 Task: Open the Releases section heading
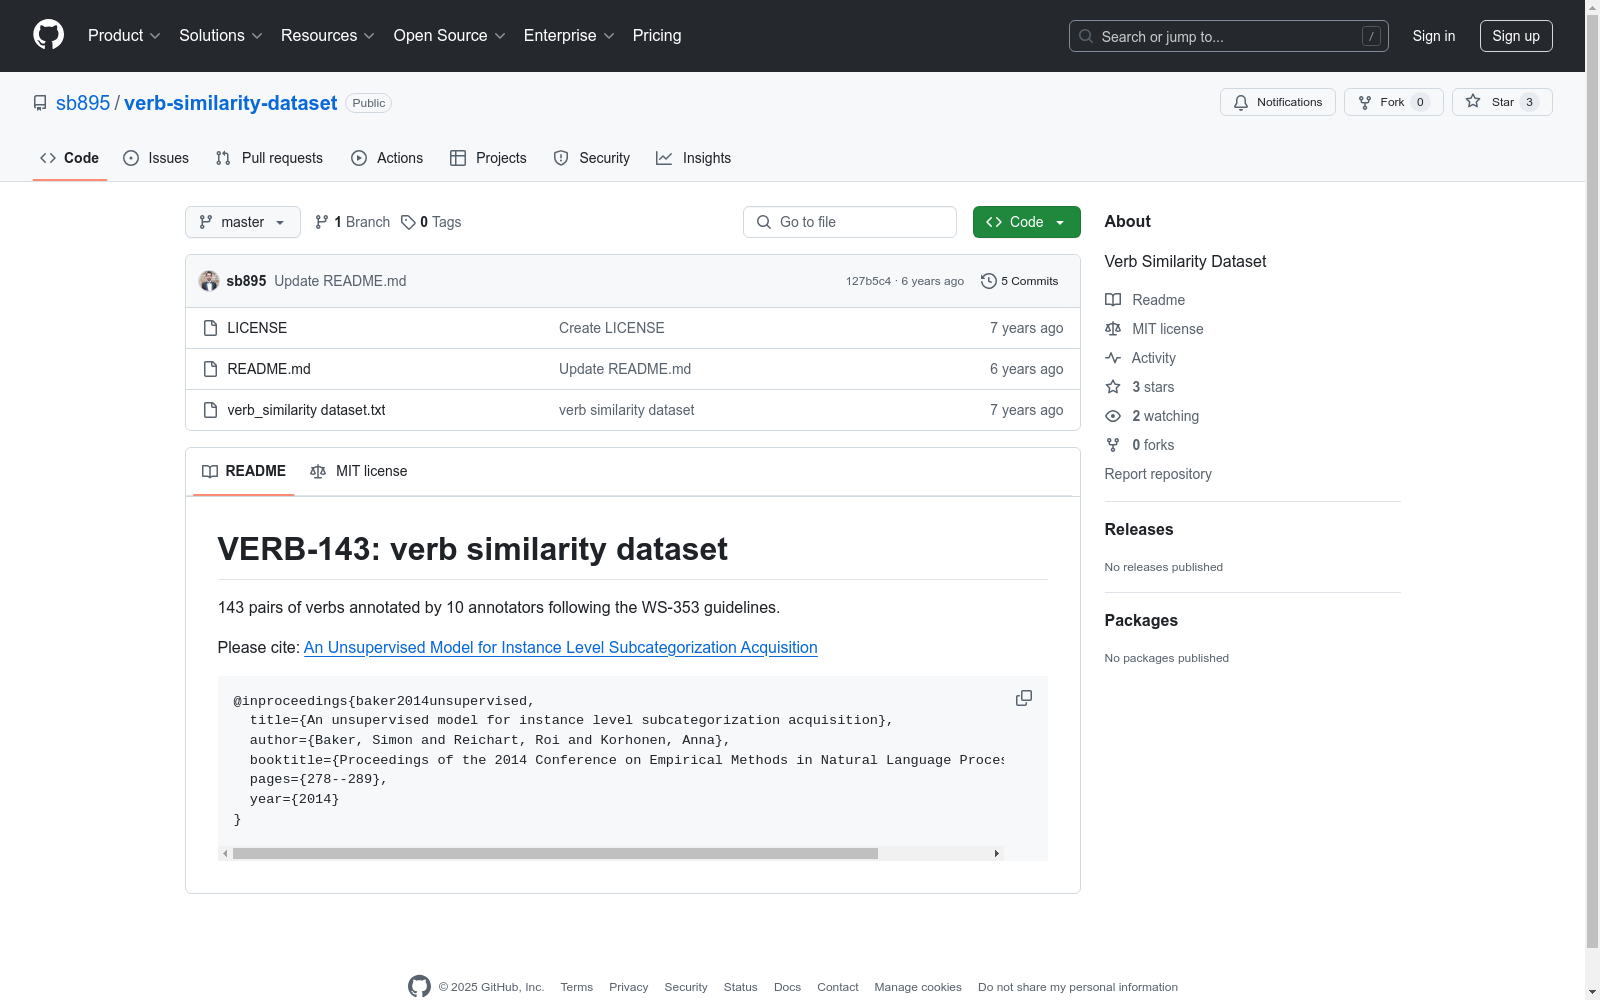click(x=1139, y=530)
